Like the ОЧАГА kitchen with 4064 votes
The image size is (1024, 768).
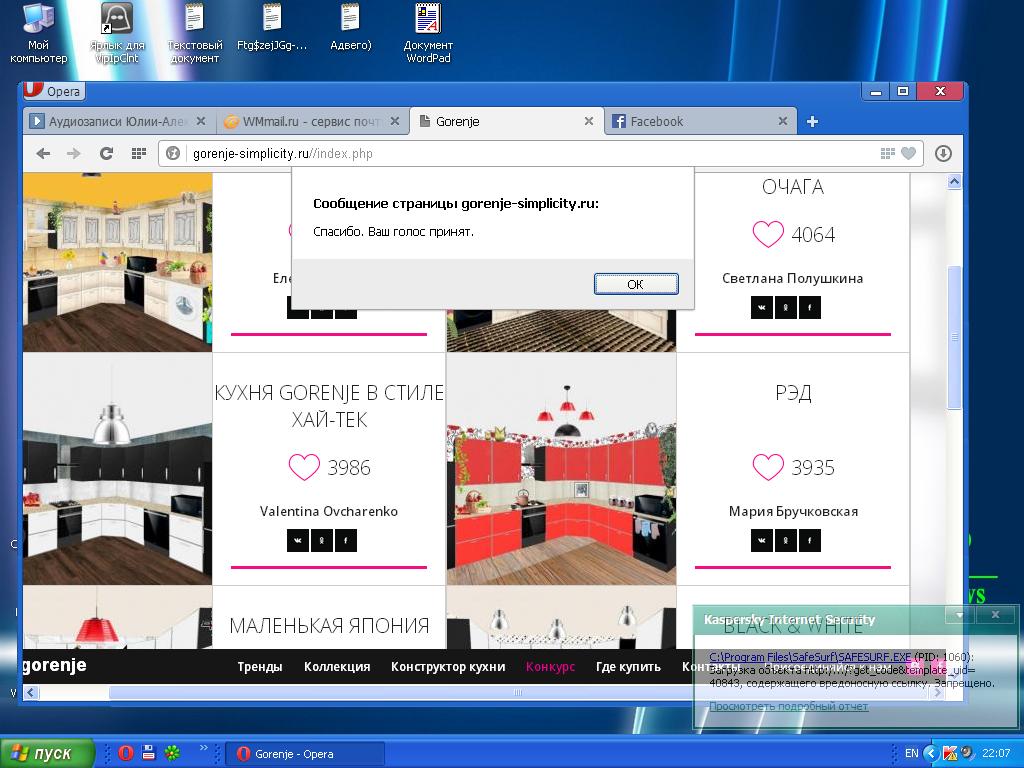point(768,234)
